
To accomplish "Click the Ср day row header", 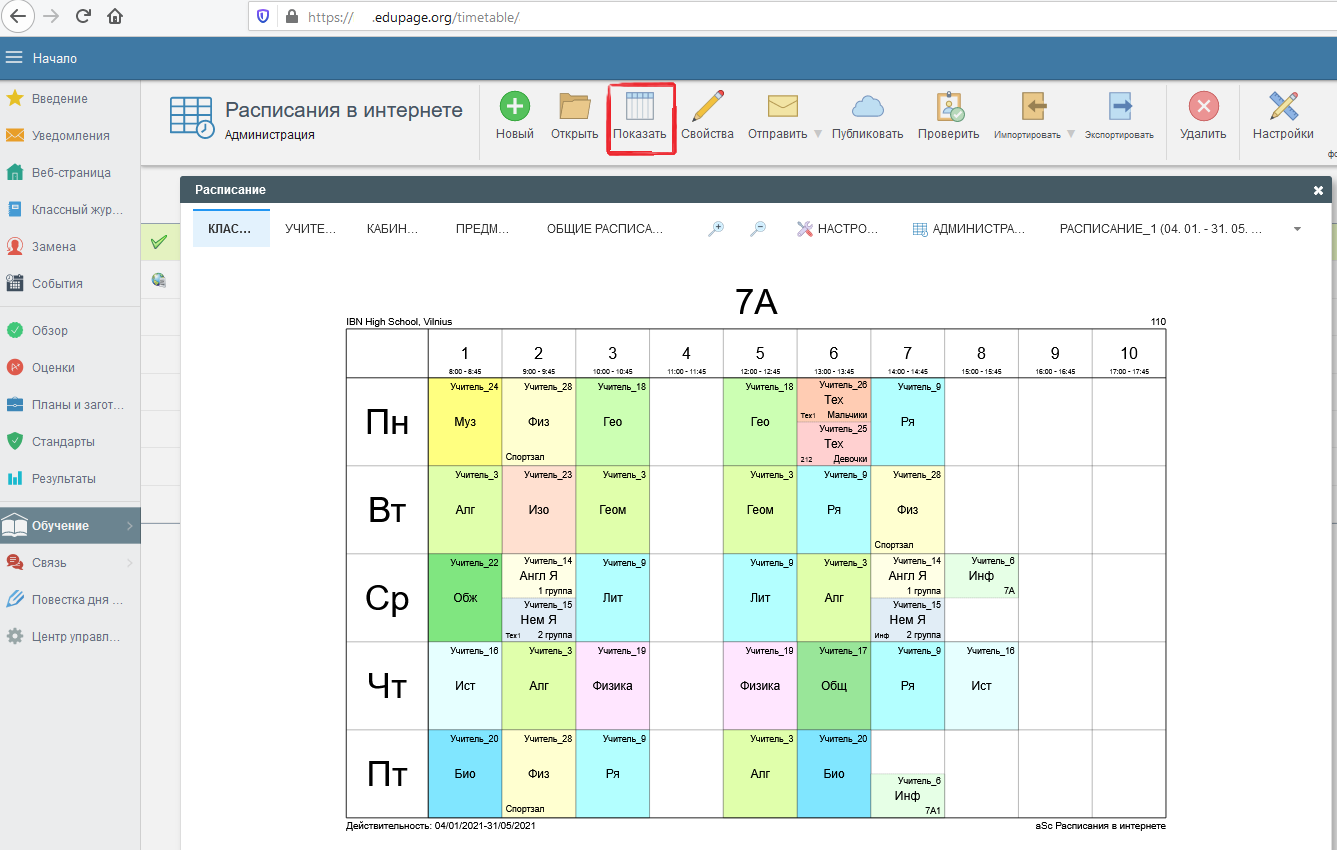I will pos(387,598).
